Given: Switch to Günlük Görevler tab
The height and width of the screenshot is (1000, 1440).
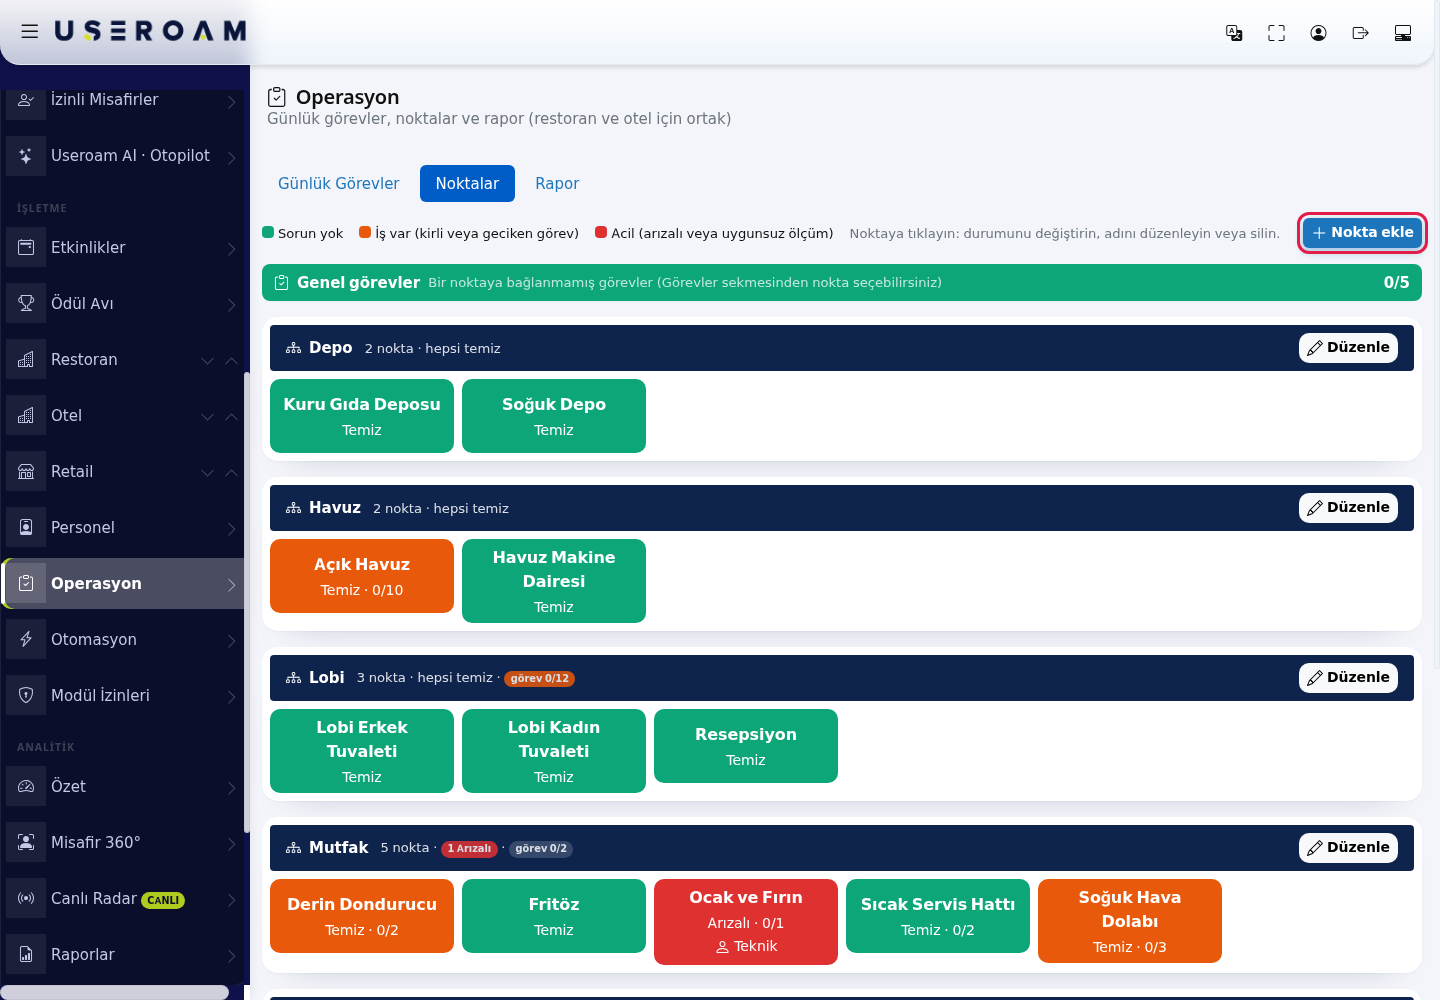Looking at the screenshot, I should pyautogui.click(x=338, y=184).
